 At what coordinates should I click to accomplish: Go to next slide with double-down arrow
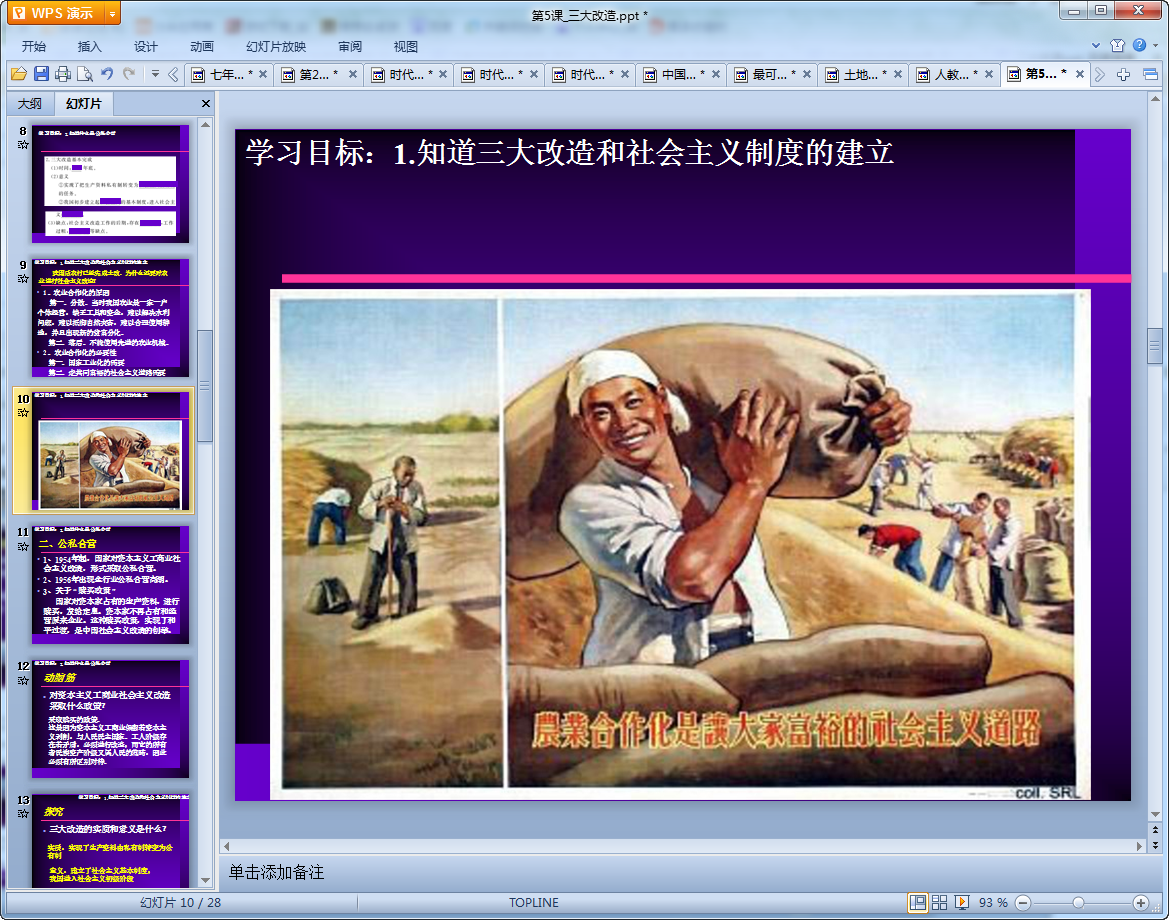click(1156, 845)
